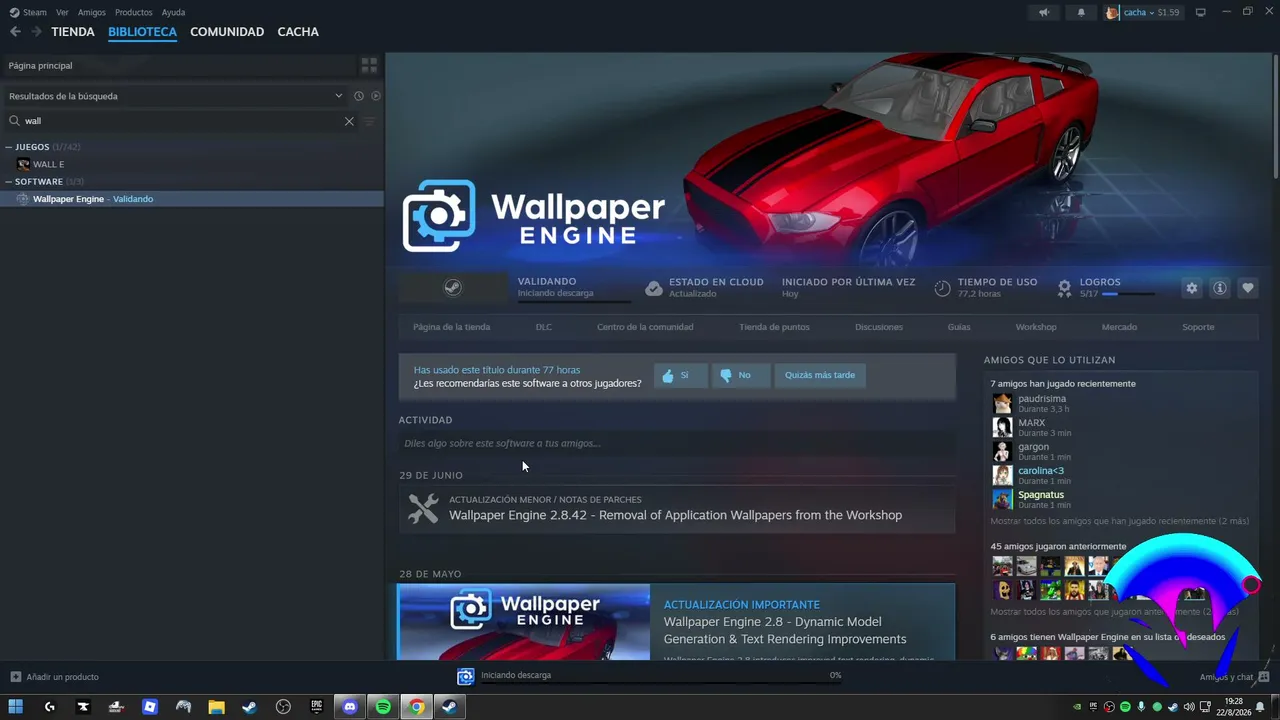
Task: Collapse the SOFTWARE category
Action: (x=9, y=182)
